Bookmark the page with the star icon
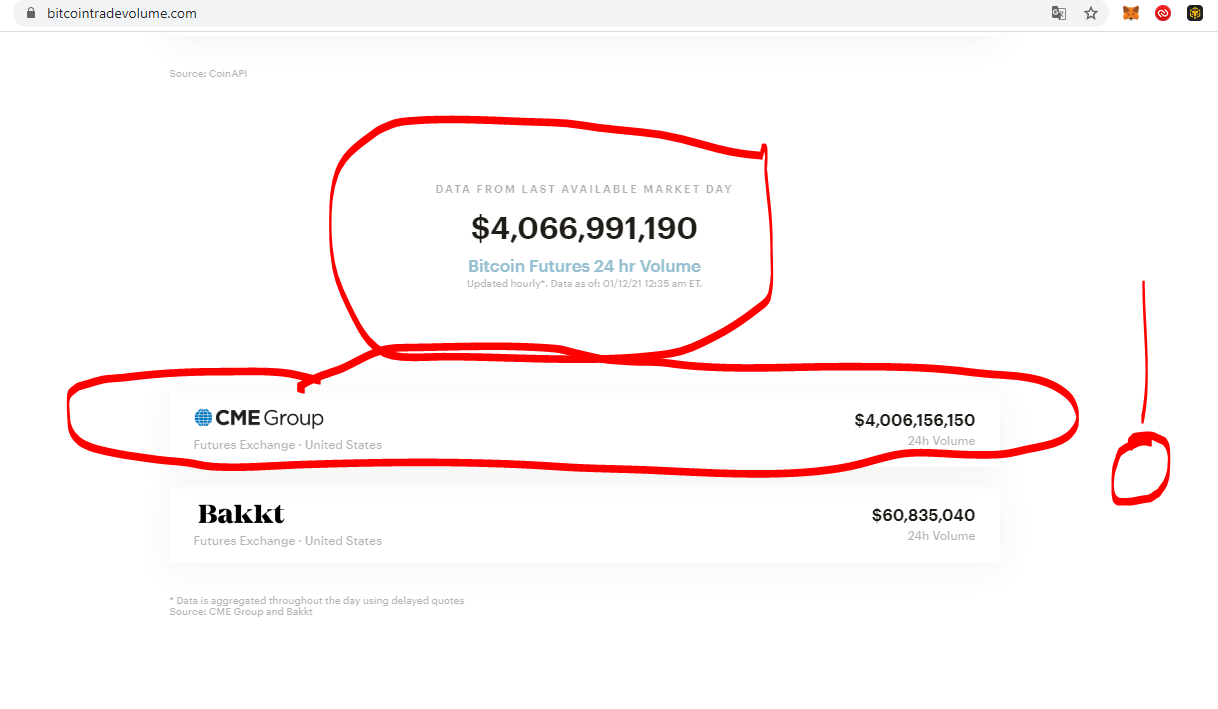 (1091, 14)
